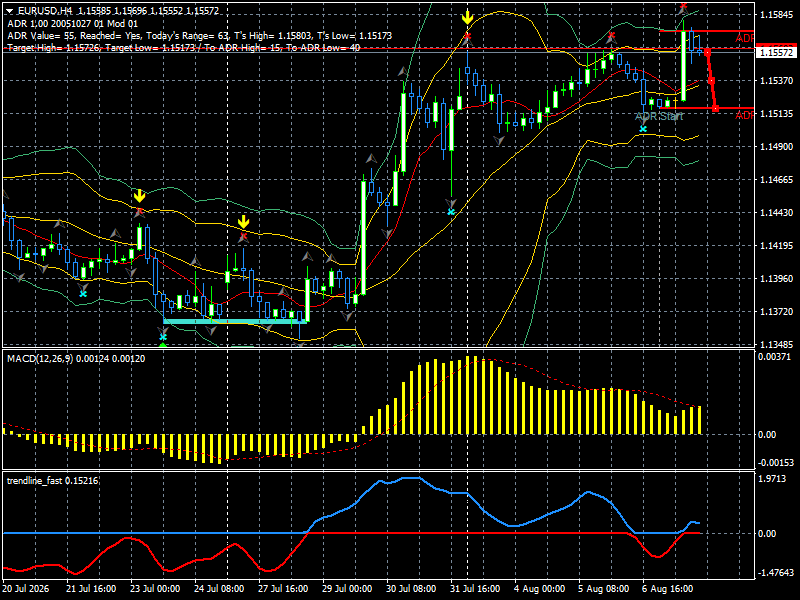Click time axis label 30 Jul 08:00

click(411, 589)
